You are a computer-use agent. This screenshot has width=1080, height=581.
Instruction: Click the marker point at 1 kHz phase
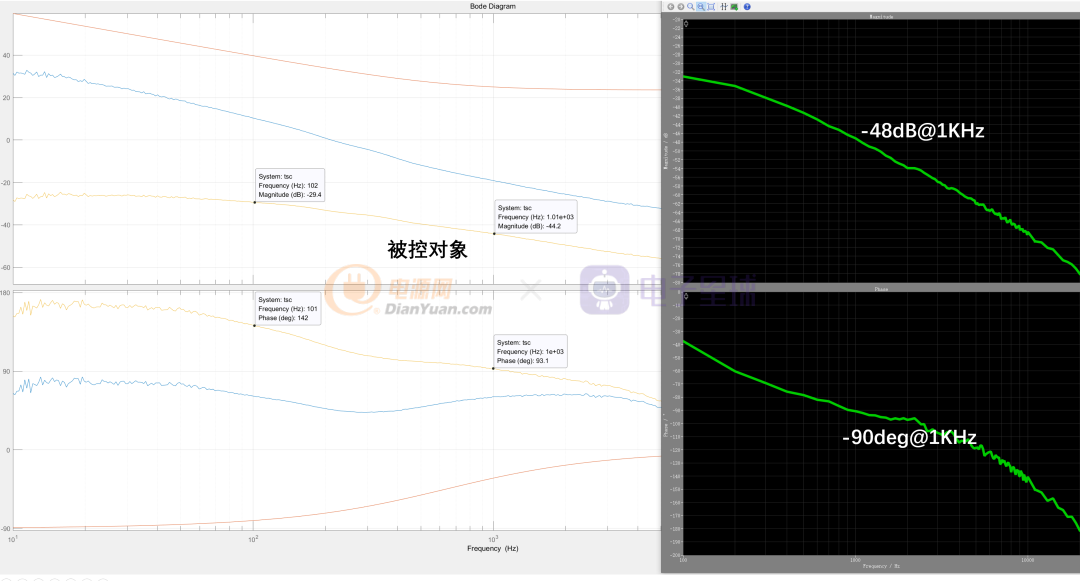click(493, 369)
